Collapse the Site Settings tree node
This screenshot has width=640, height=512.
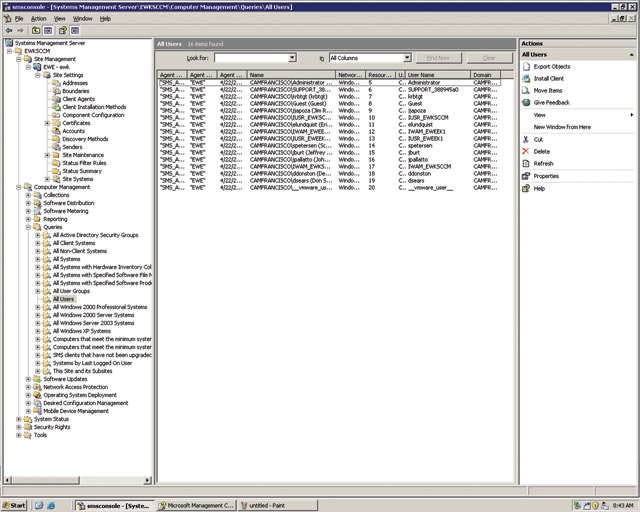pos(38,75)
